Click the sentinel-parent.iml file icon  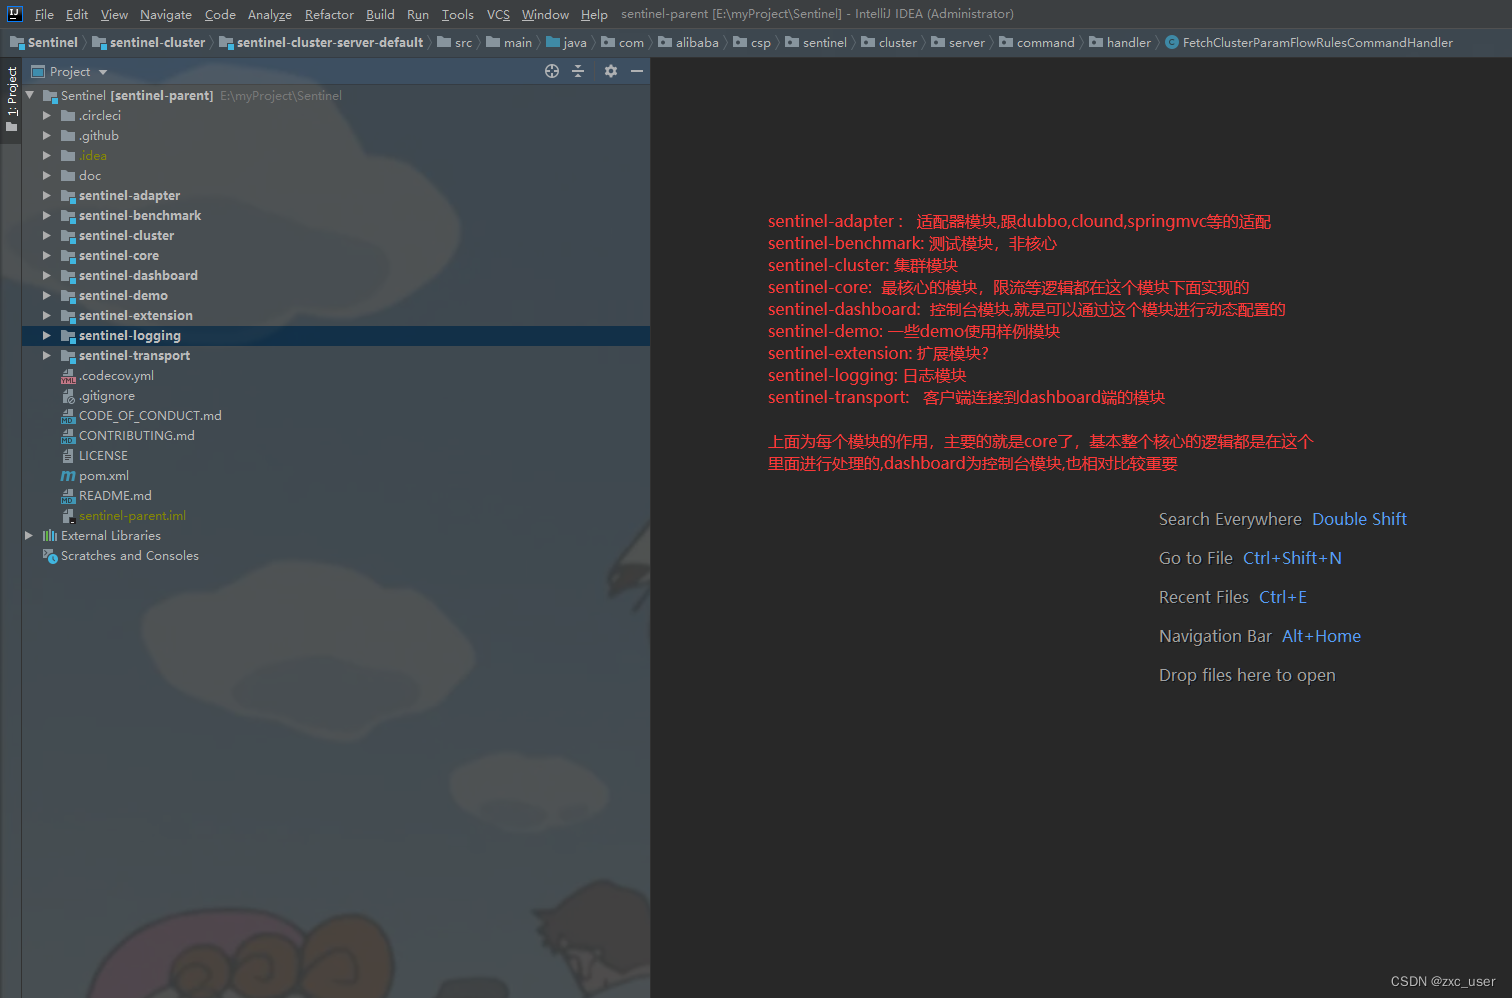coord(68,516)
